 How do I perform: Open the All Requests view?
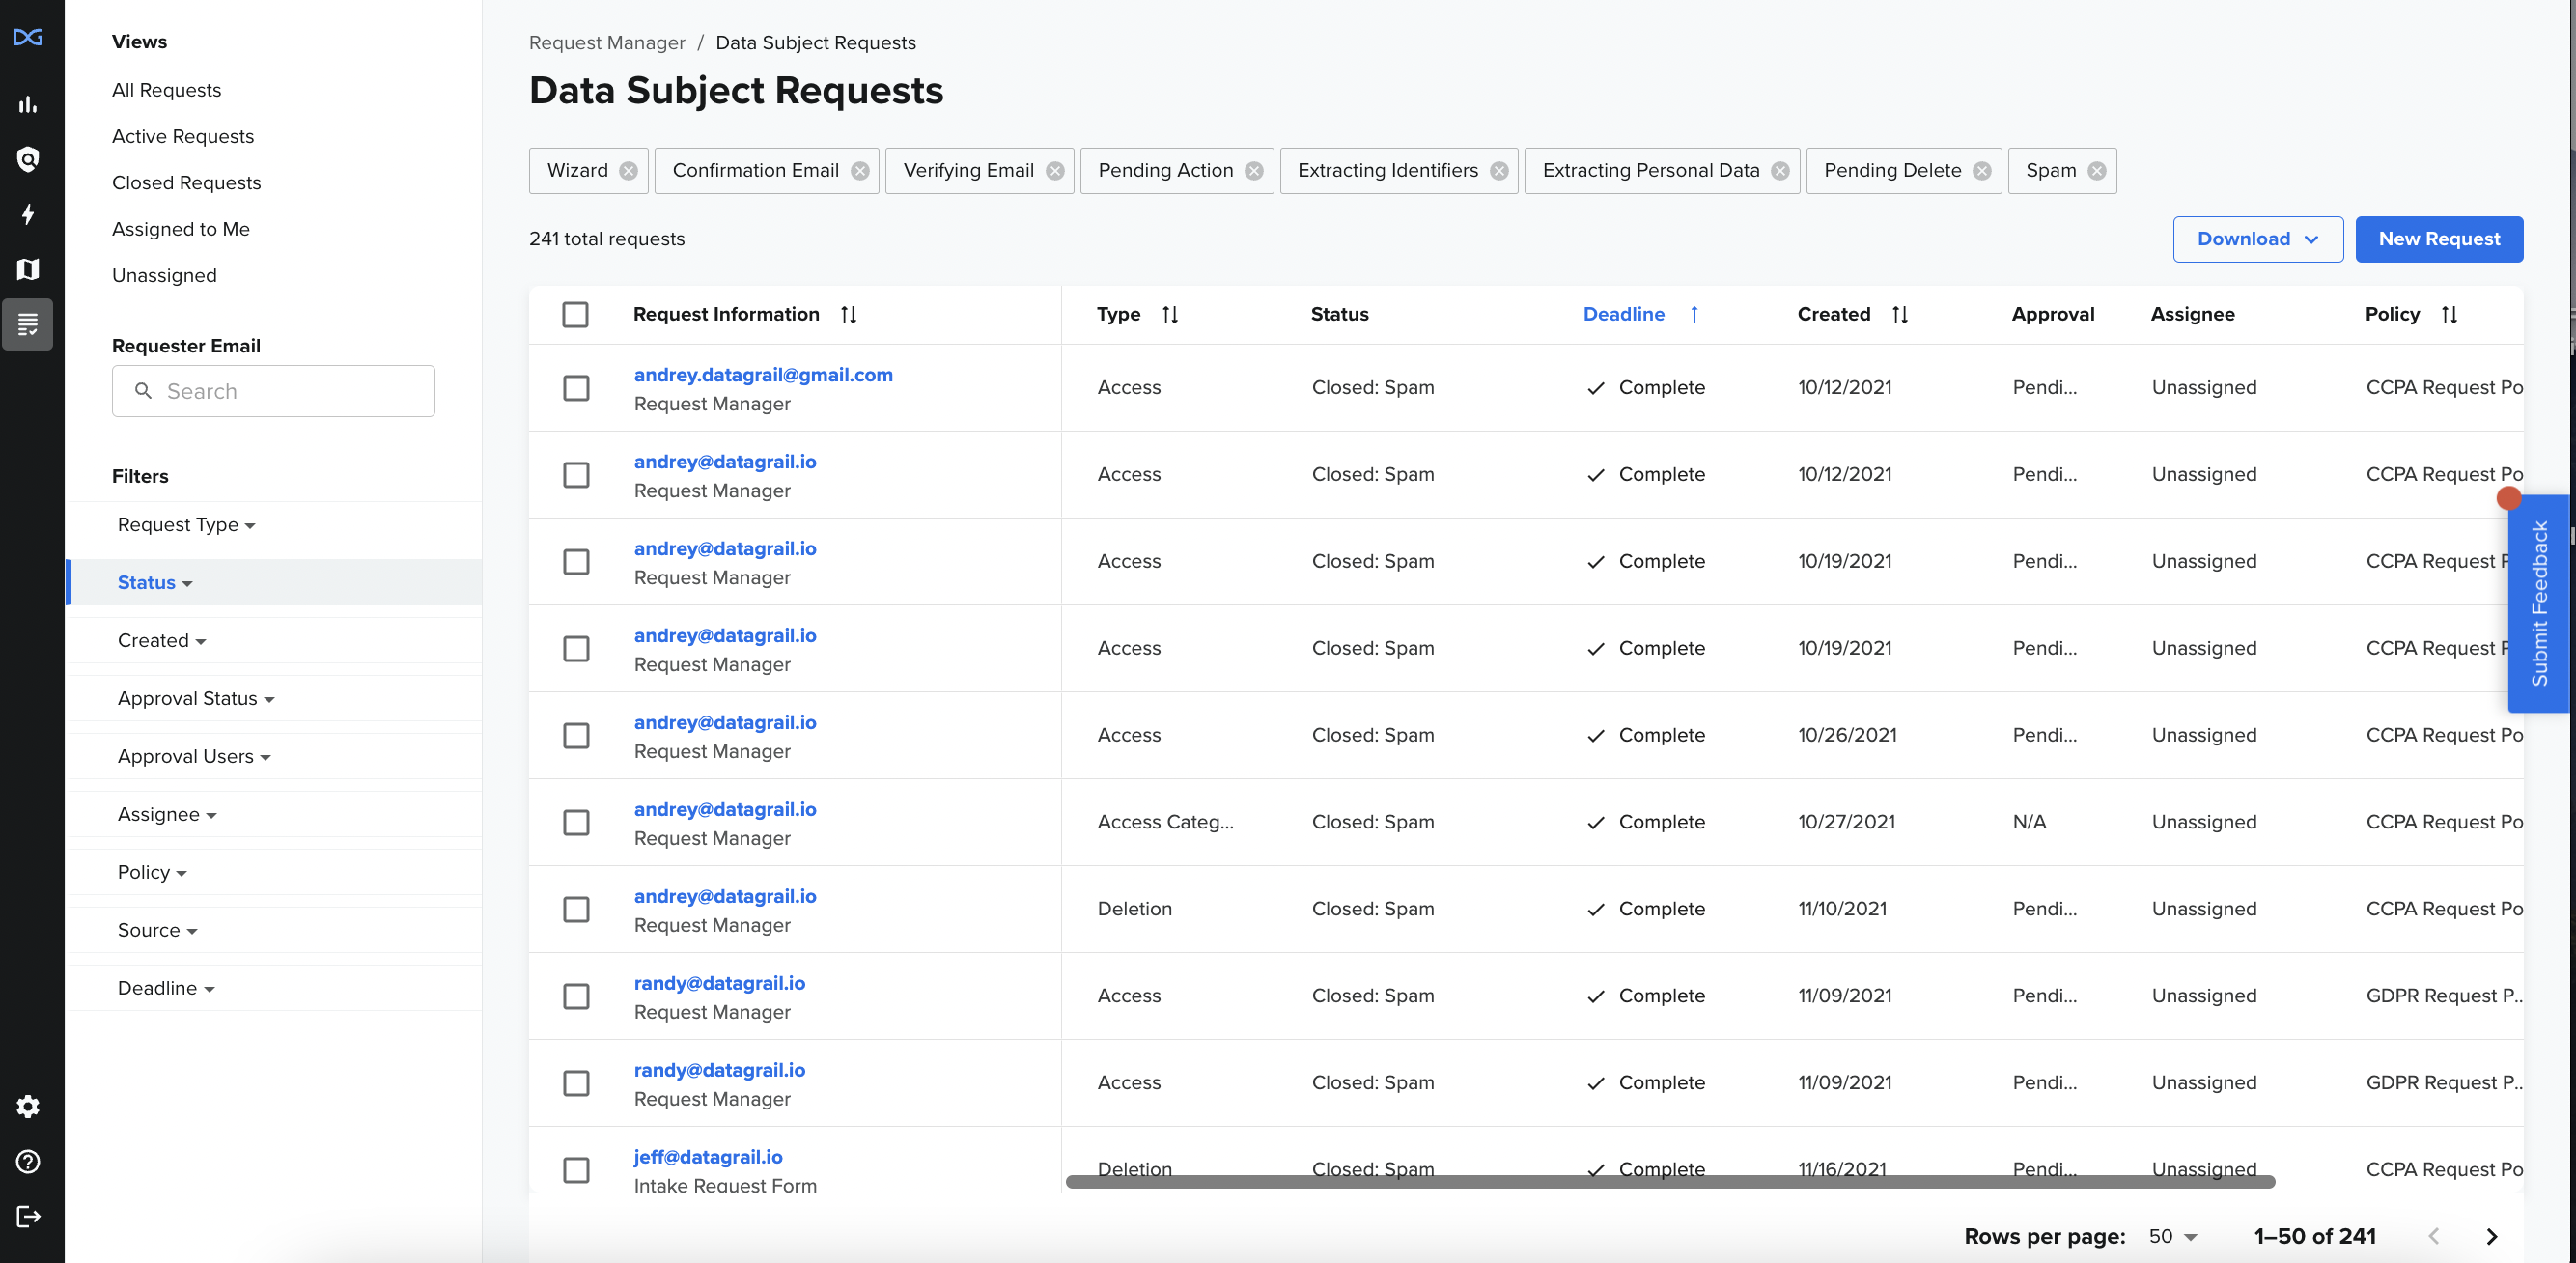[167, 90]
